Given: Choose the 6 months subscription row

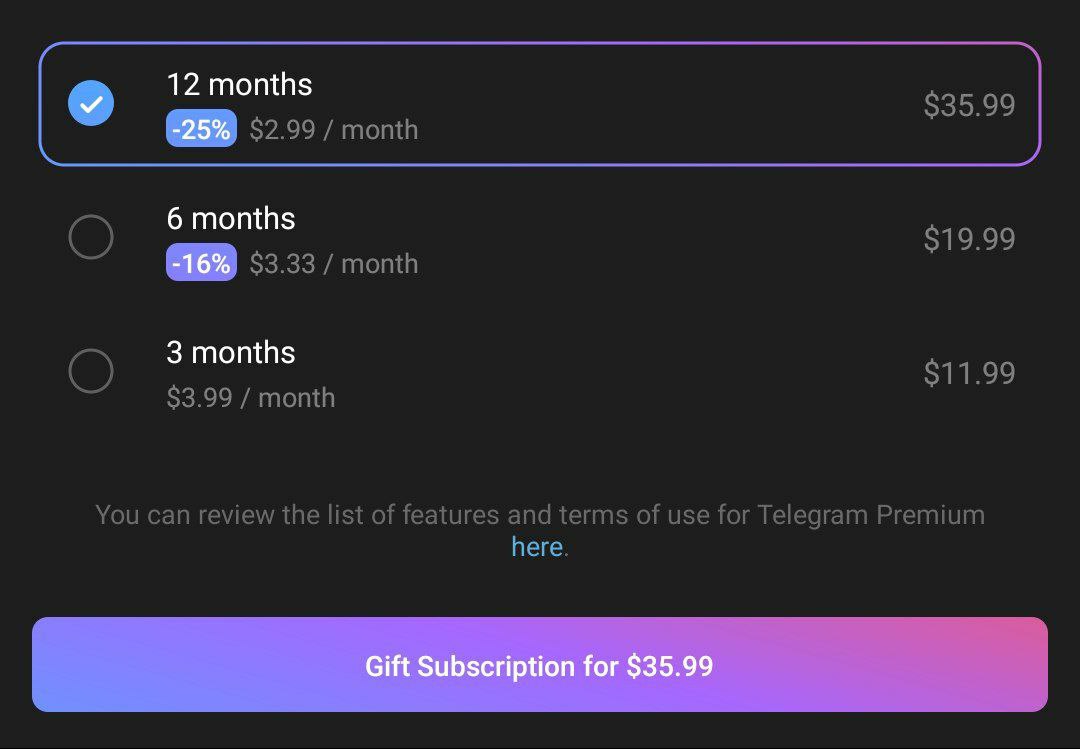Looking at the screenshot, I should click(x=600, y=239).
